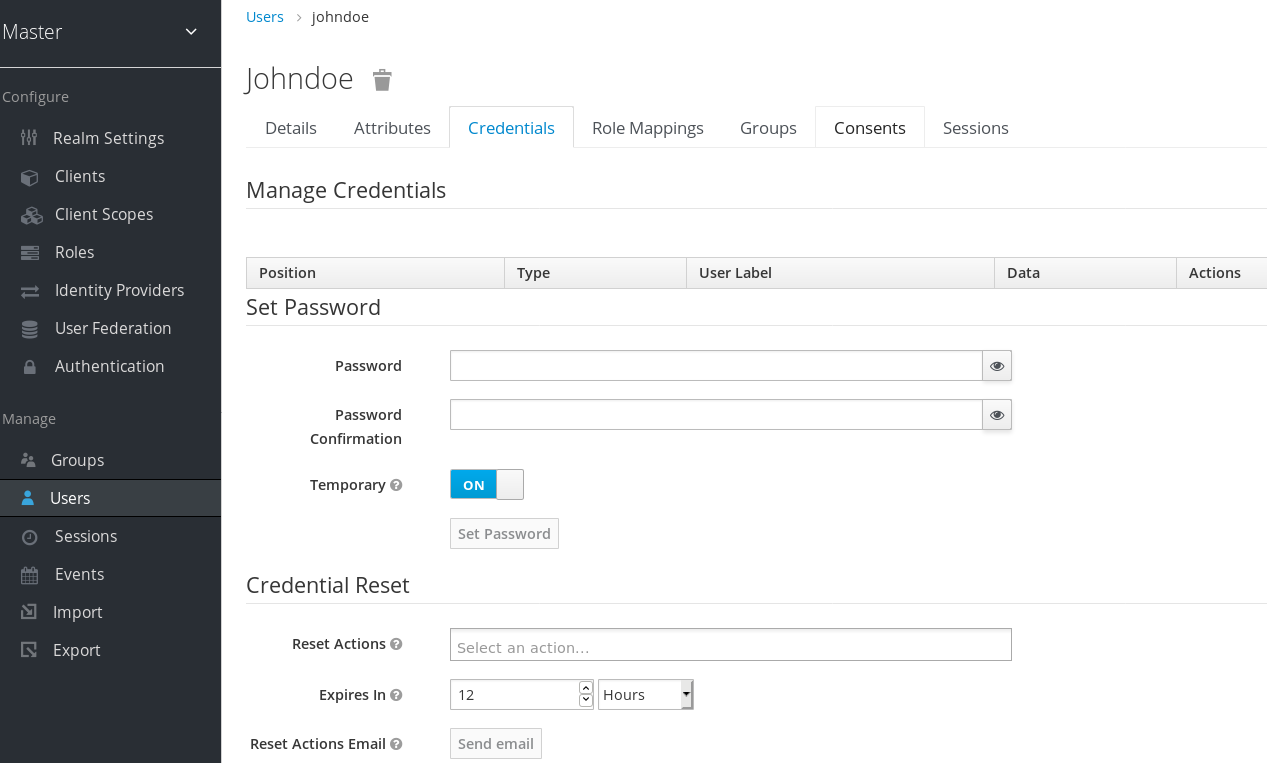The width and height of the screenshot is (1267, 763).
Task: Select the Credentials tab
Action: (511, 128)
